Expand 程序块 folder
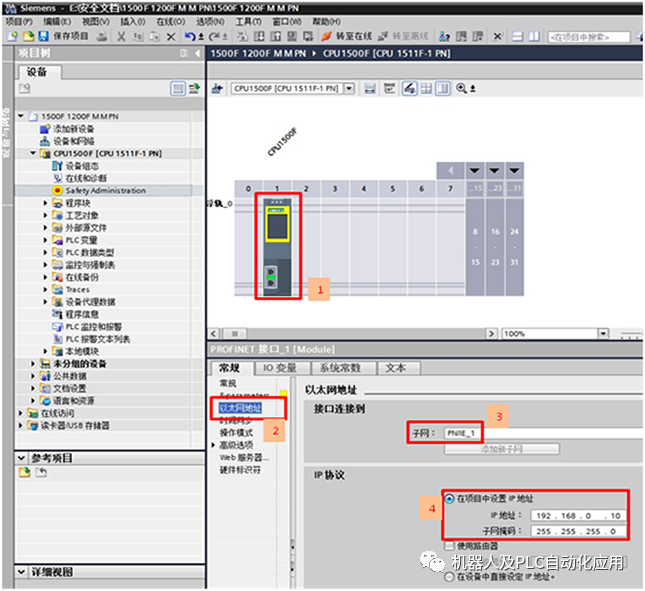Viewport: 645px width, 591px height. pos(46,203)
